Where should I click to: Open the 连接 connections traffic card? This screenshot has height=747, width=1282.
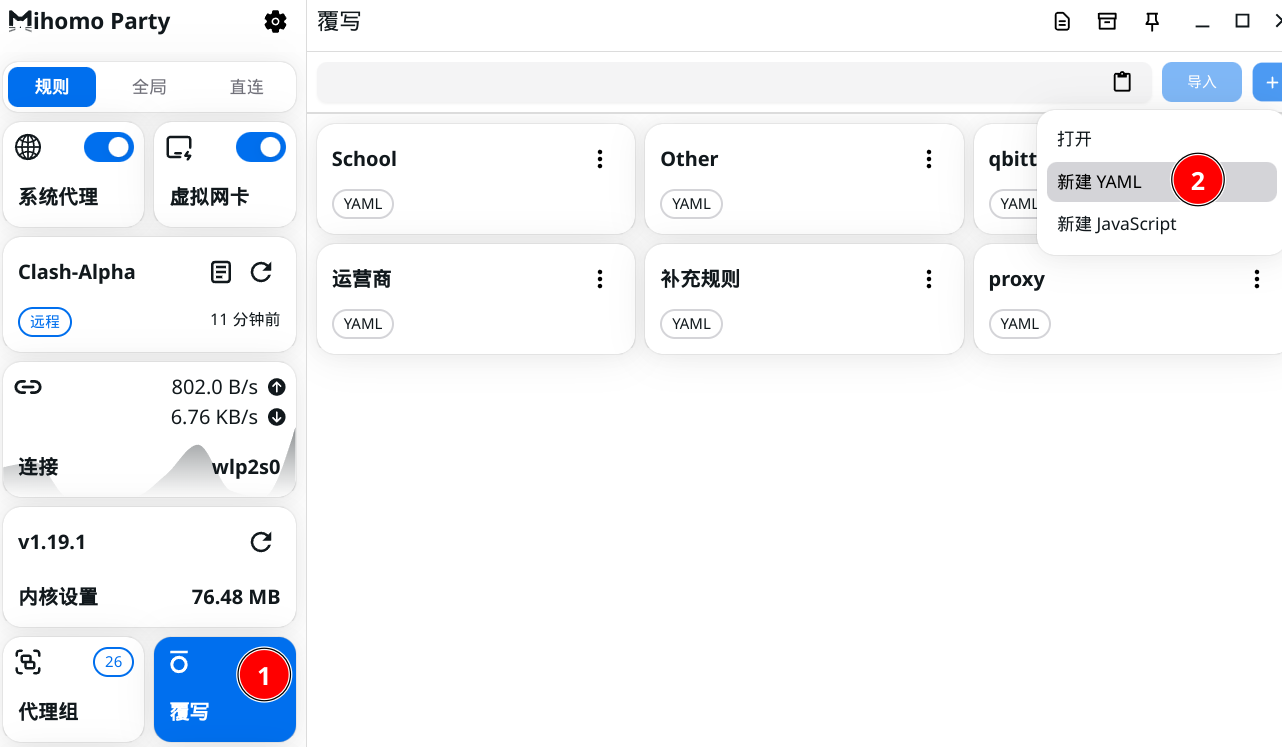(x=149, y=430)
